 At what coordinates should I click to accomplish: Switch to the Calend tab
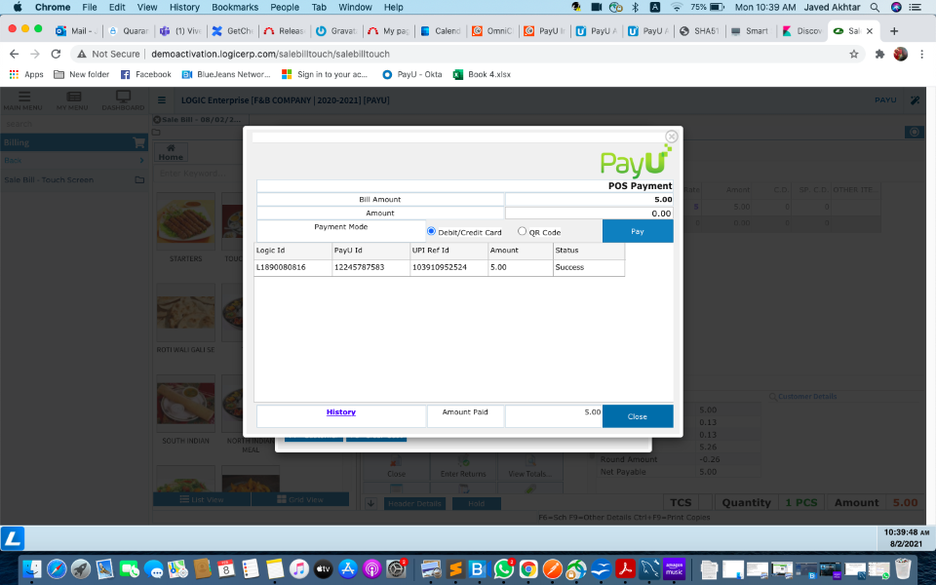(441, 31)
